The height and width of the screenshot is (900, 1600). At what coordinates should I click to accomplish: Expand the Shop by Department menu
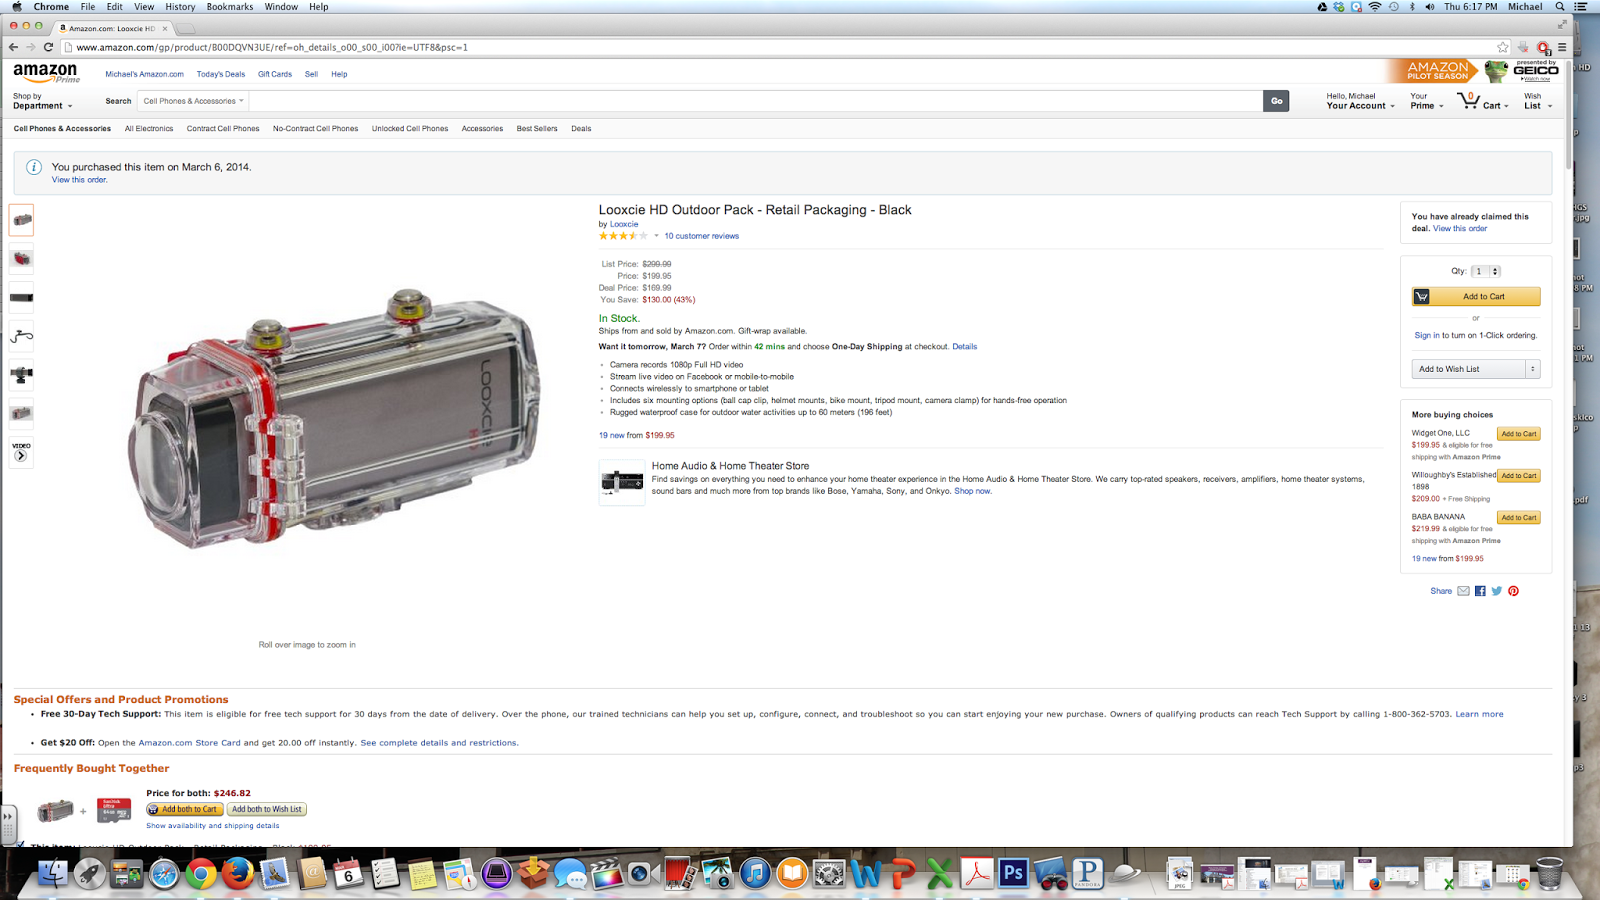pos(42,101)
